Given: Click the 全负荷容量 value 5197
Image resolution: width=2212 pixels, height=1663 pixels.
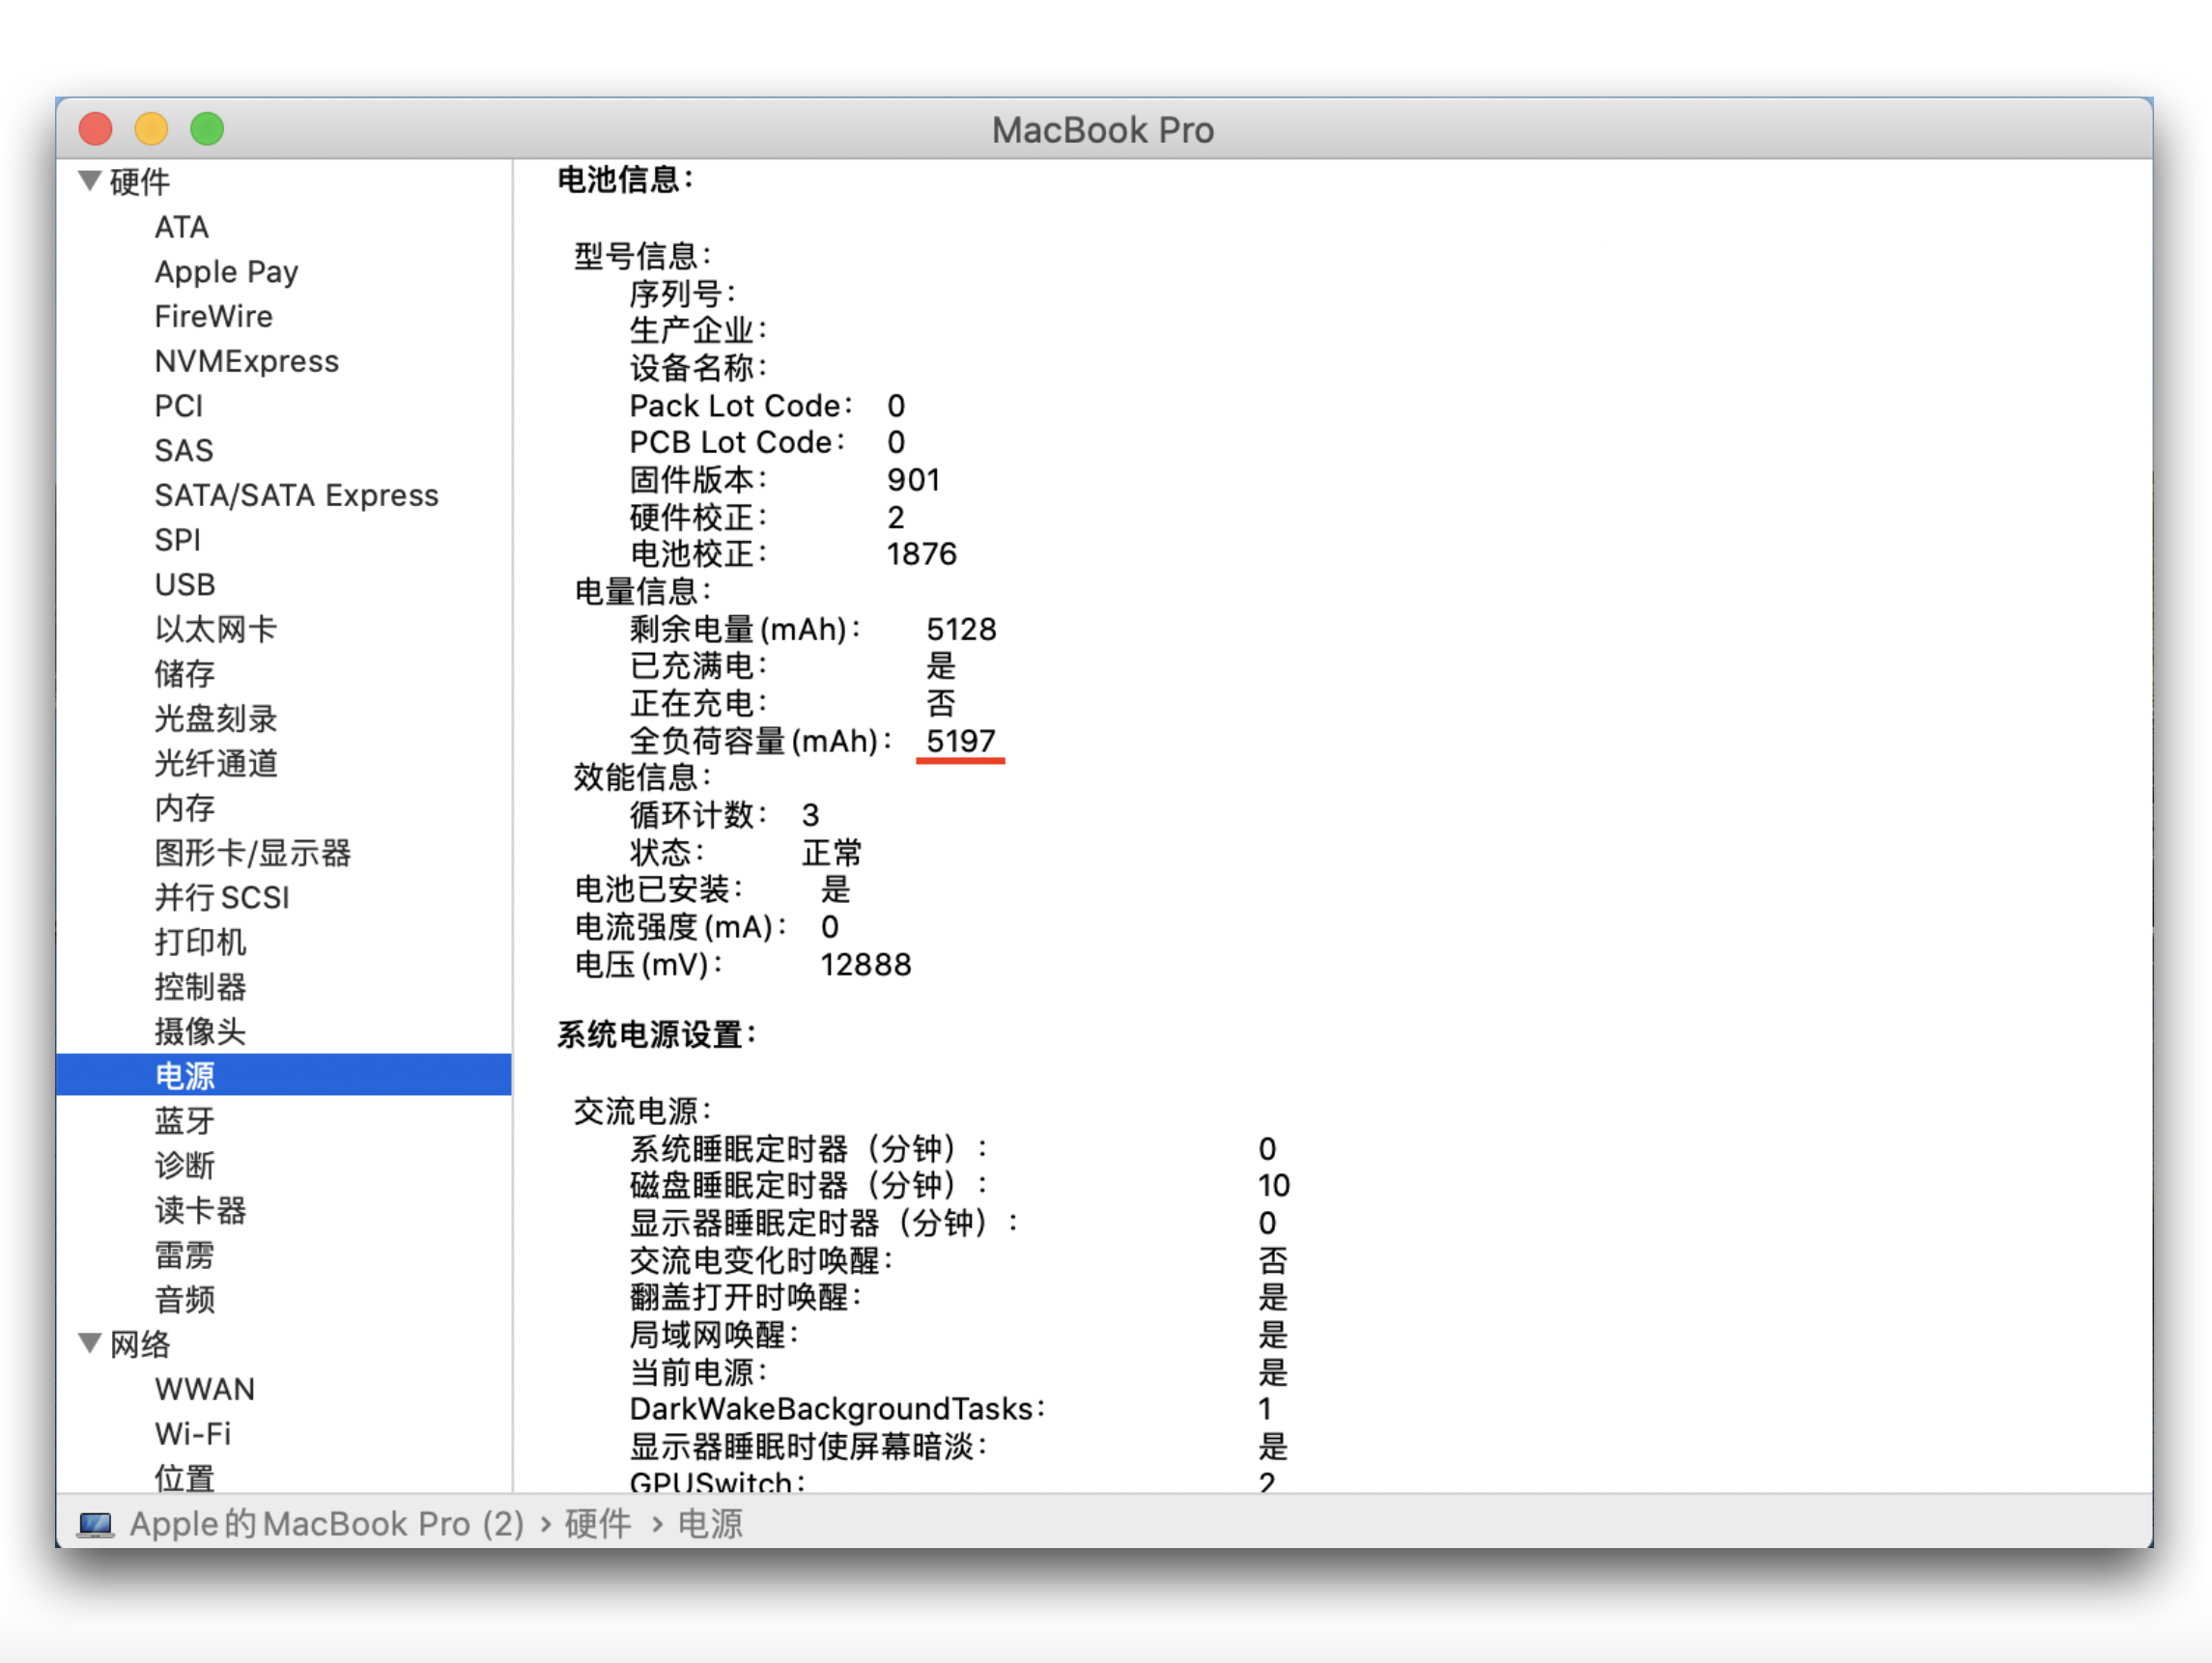Looking at the screenshot, I should coord(960,741).
